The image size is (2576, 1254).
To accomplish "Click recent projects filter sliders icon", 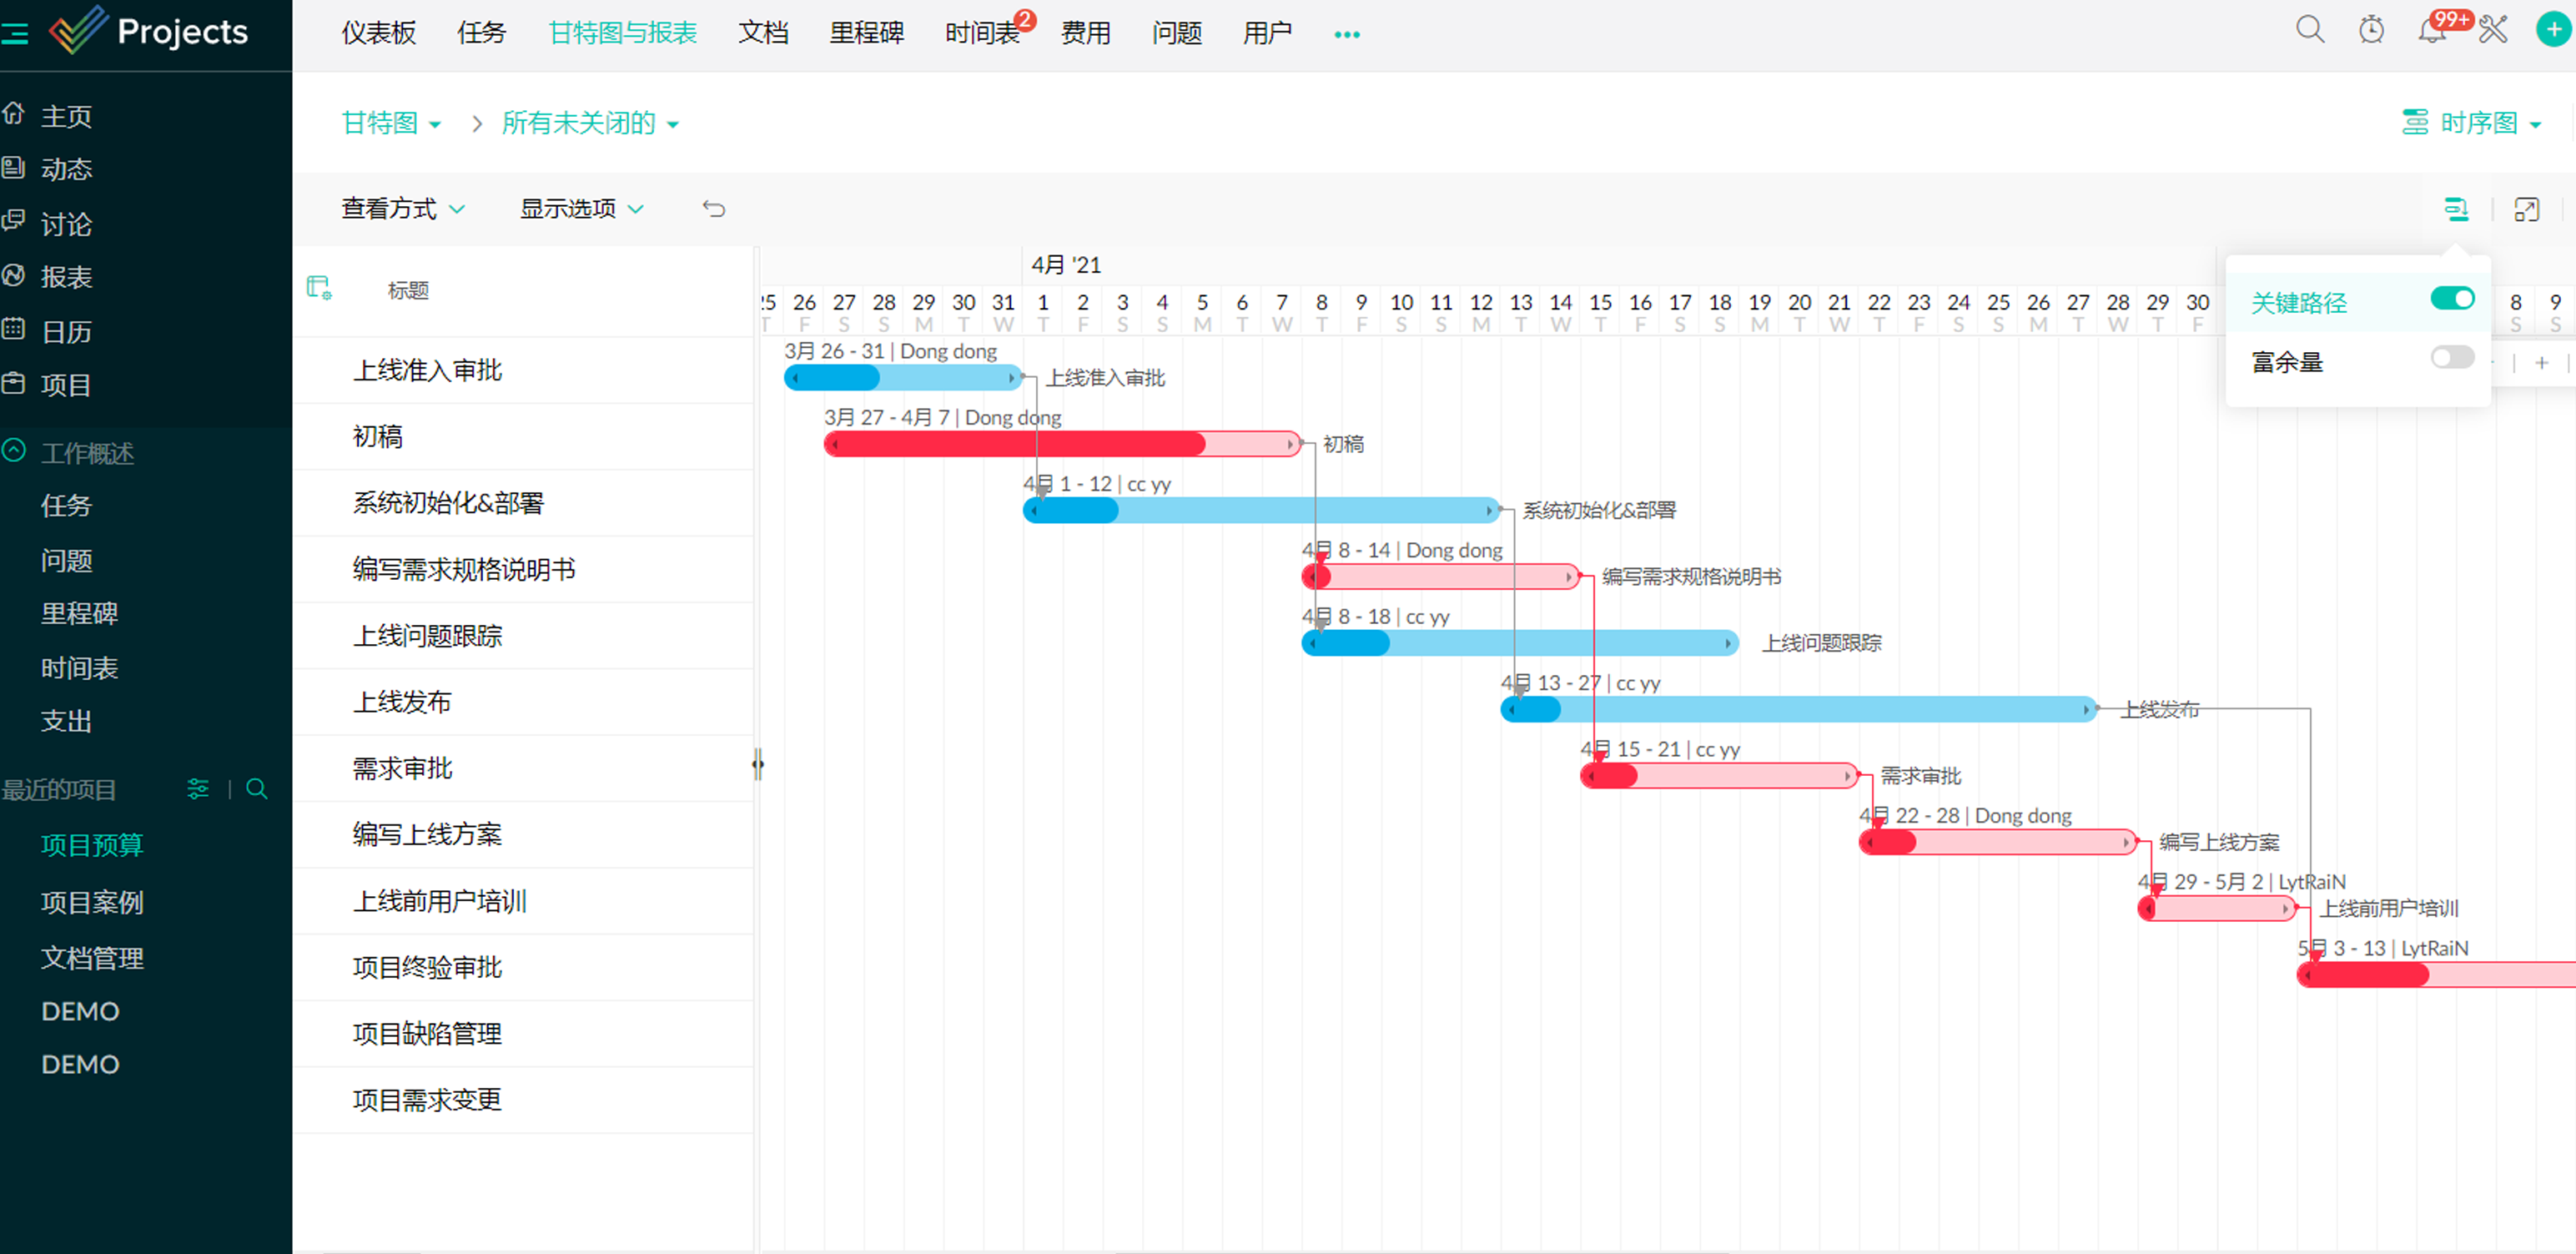I will coord(198,789).
